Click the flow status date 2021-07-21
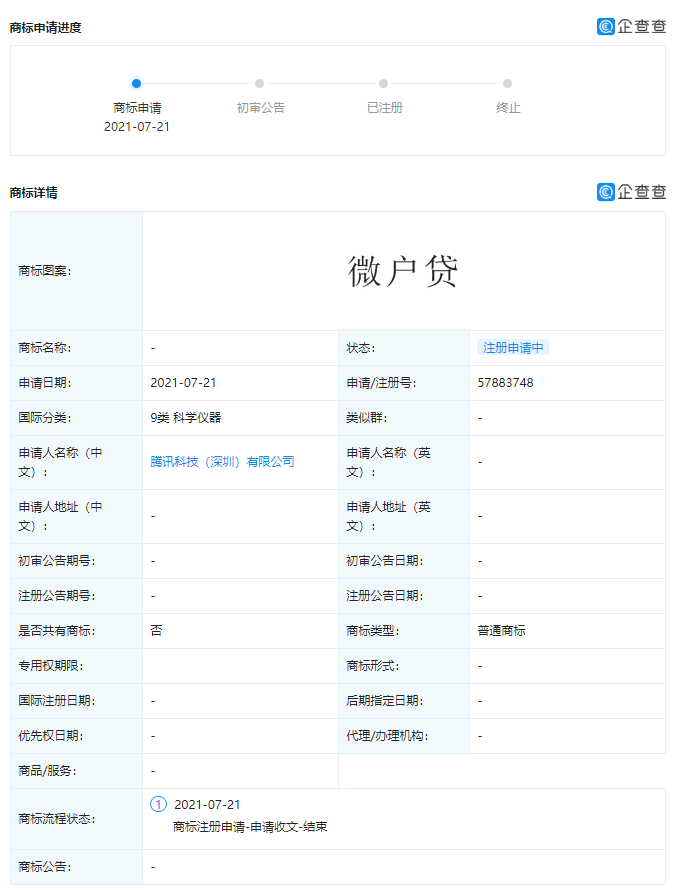676x890 pixels. click(207, 804)
